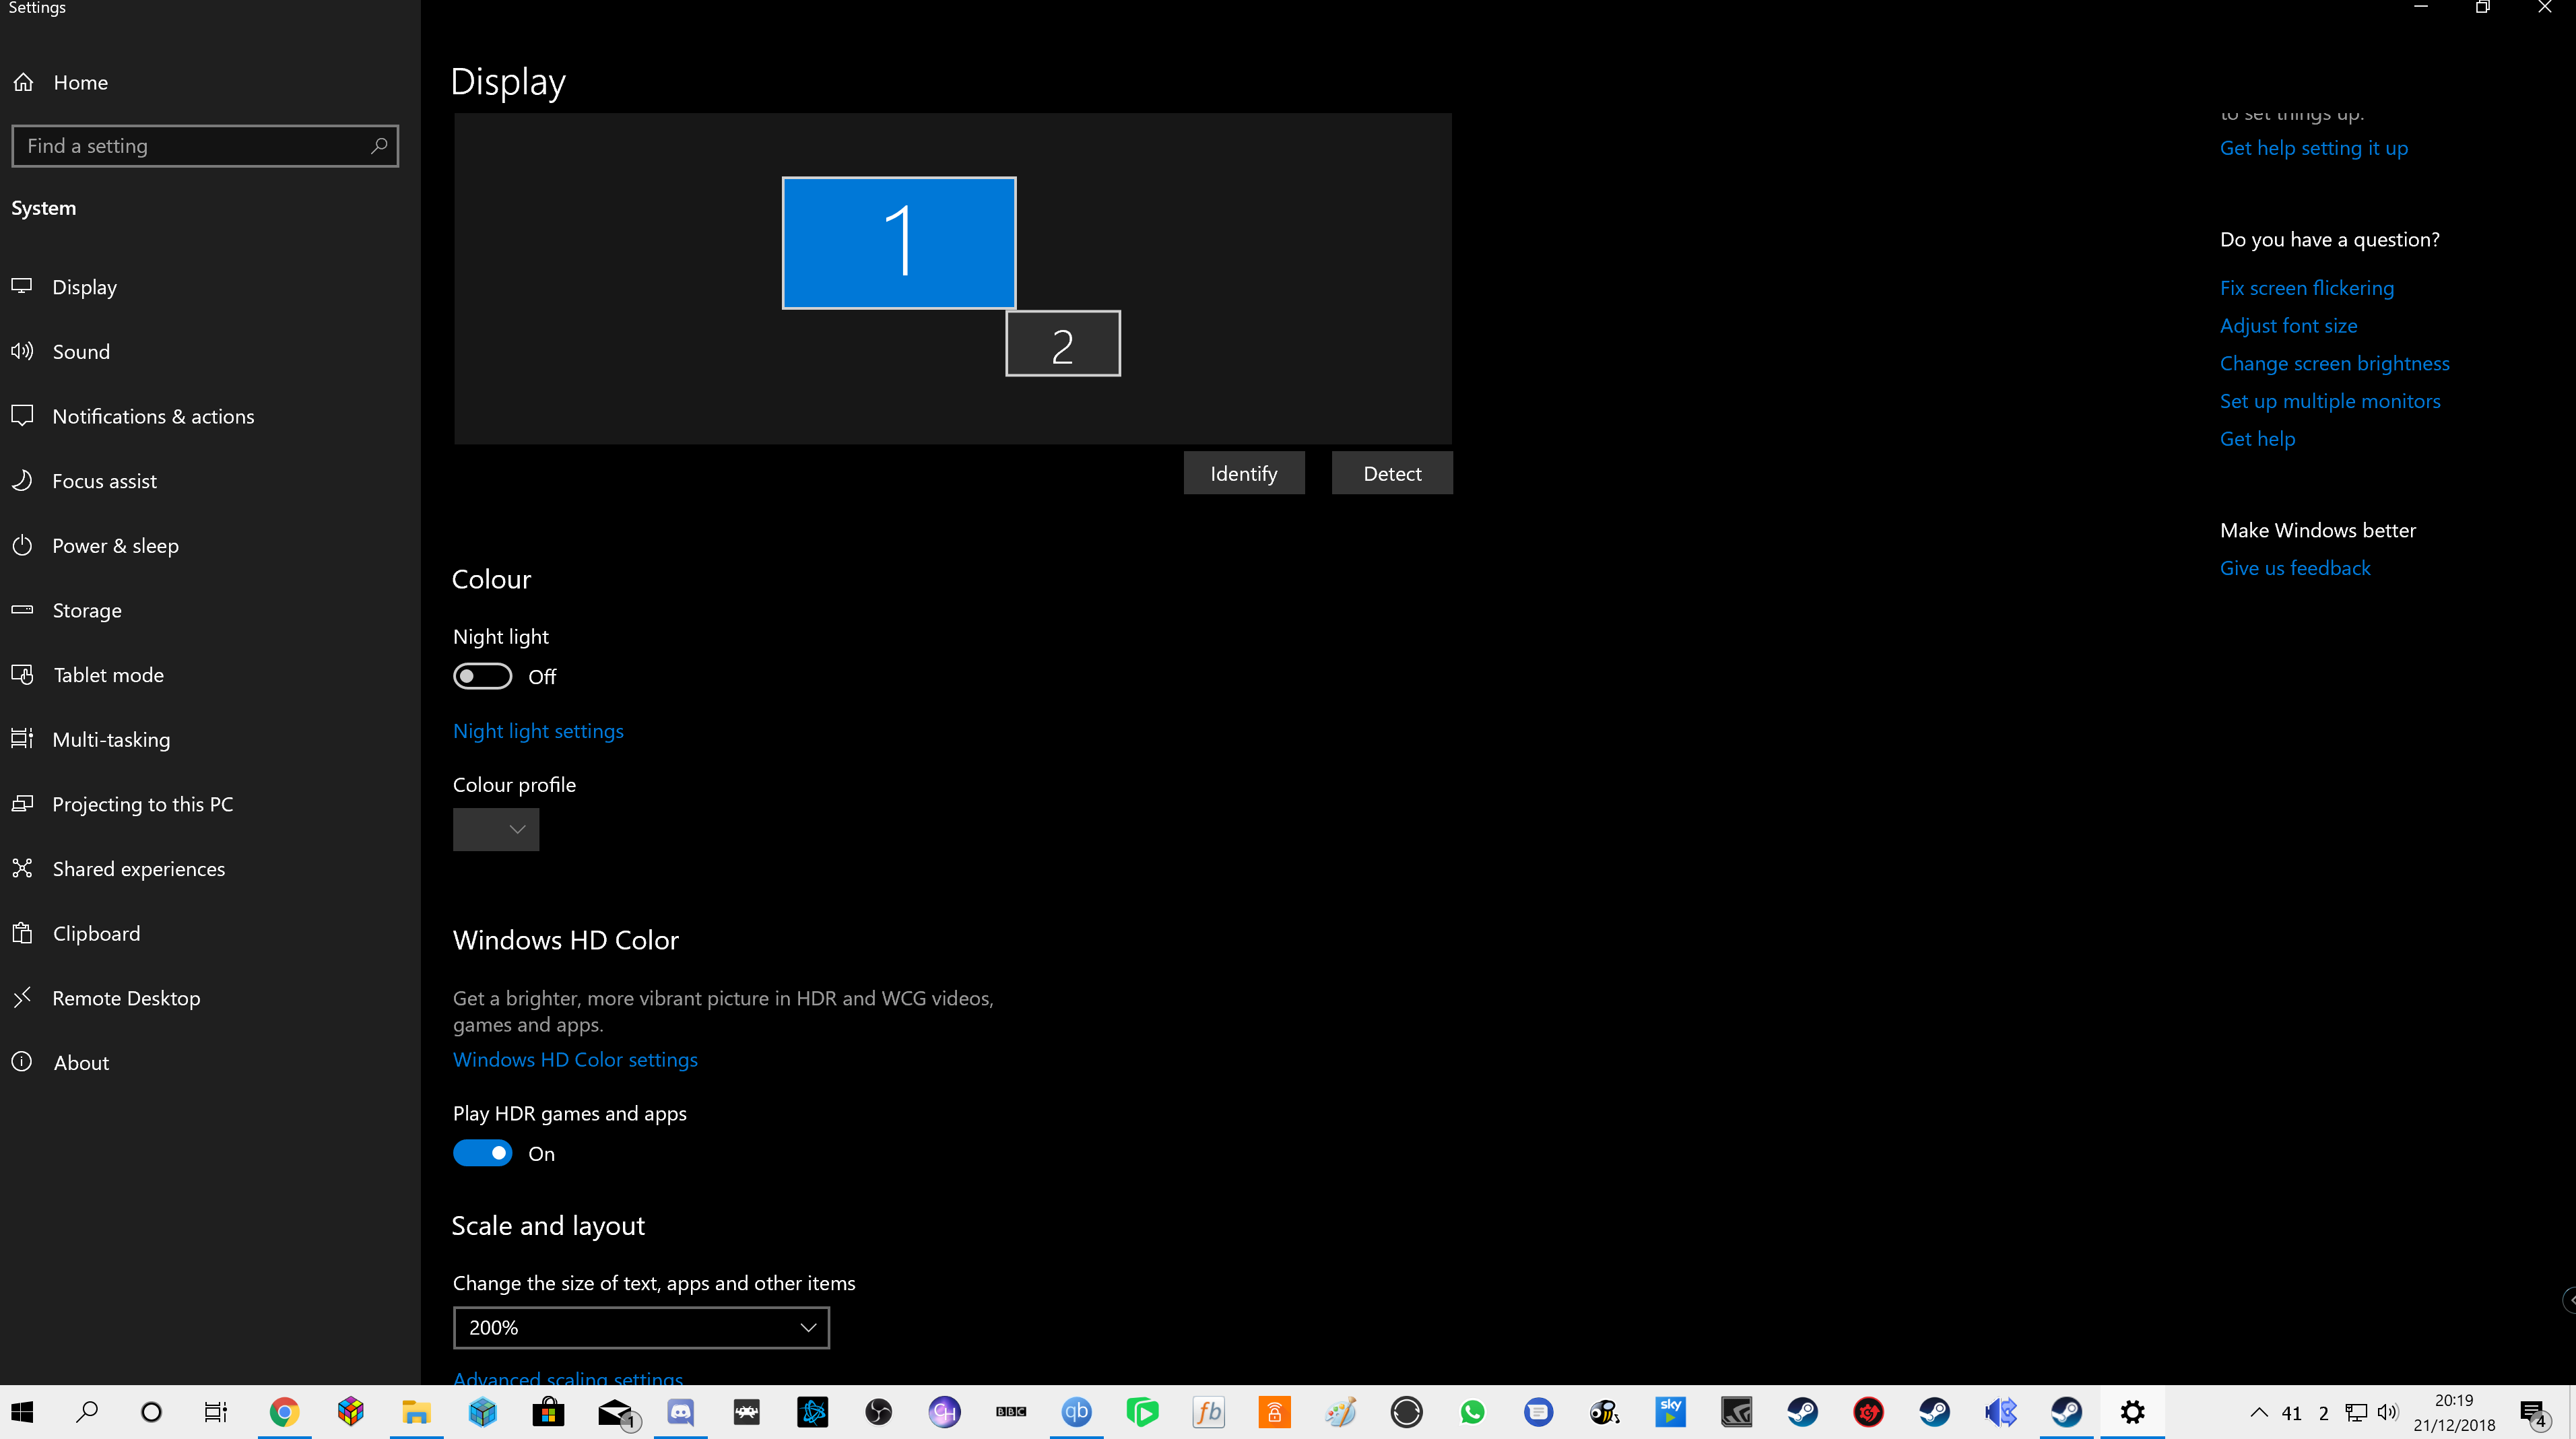The image size is (2576, 1439).
Task: Open Cortana circle on the taskbar
Action: pyautogui.click(x=151, y=1412)
